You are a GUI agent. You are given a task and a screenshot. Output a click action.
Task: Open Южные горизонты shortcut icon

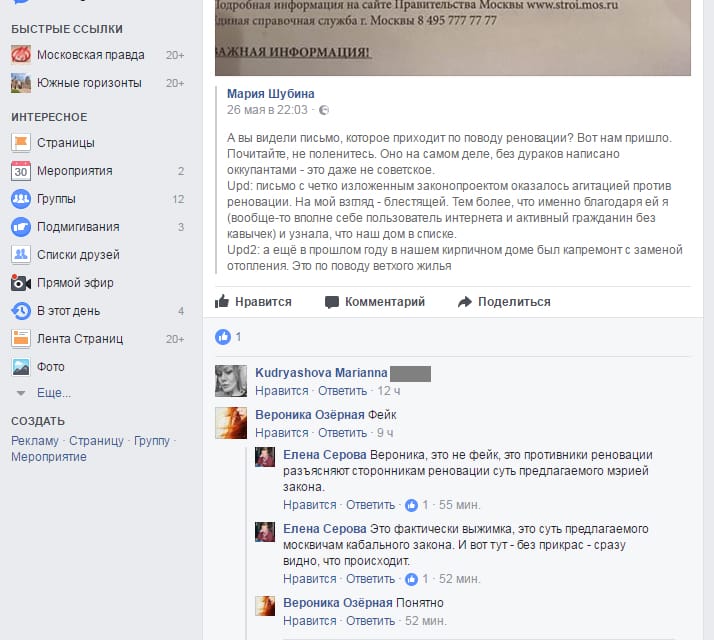[x=21, y=83]
